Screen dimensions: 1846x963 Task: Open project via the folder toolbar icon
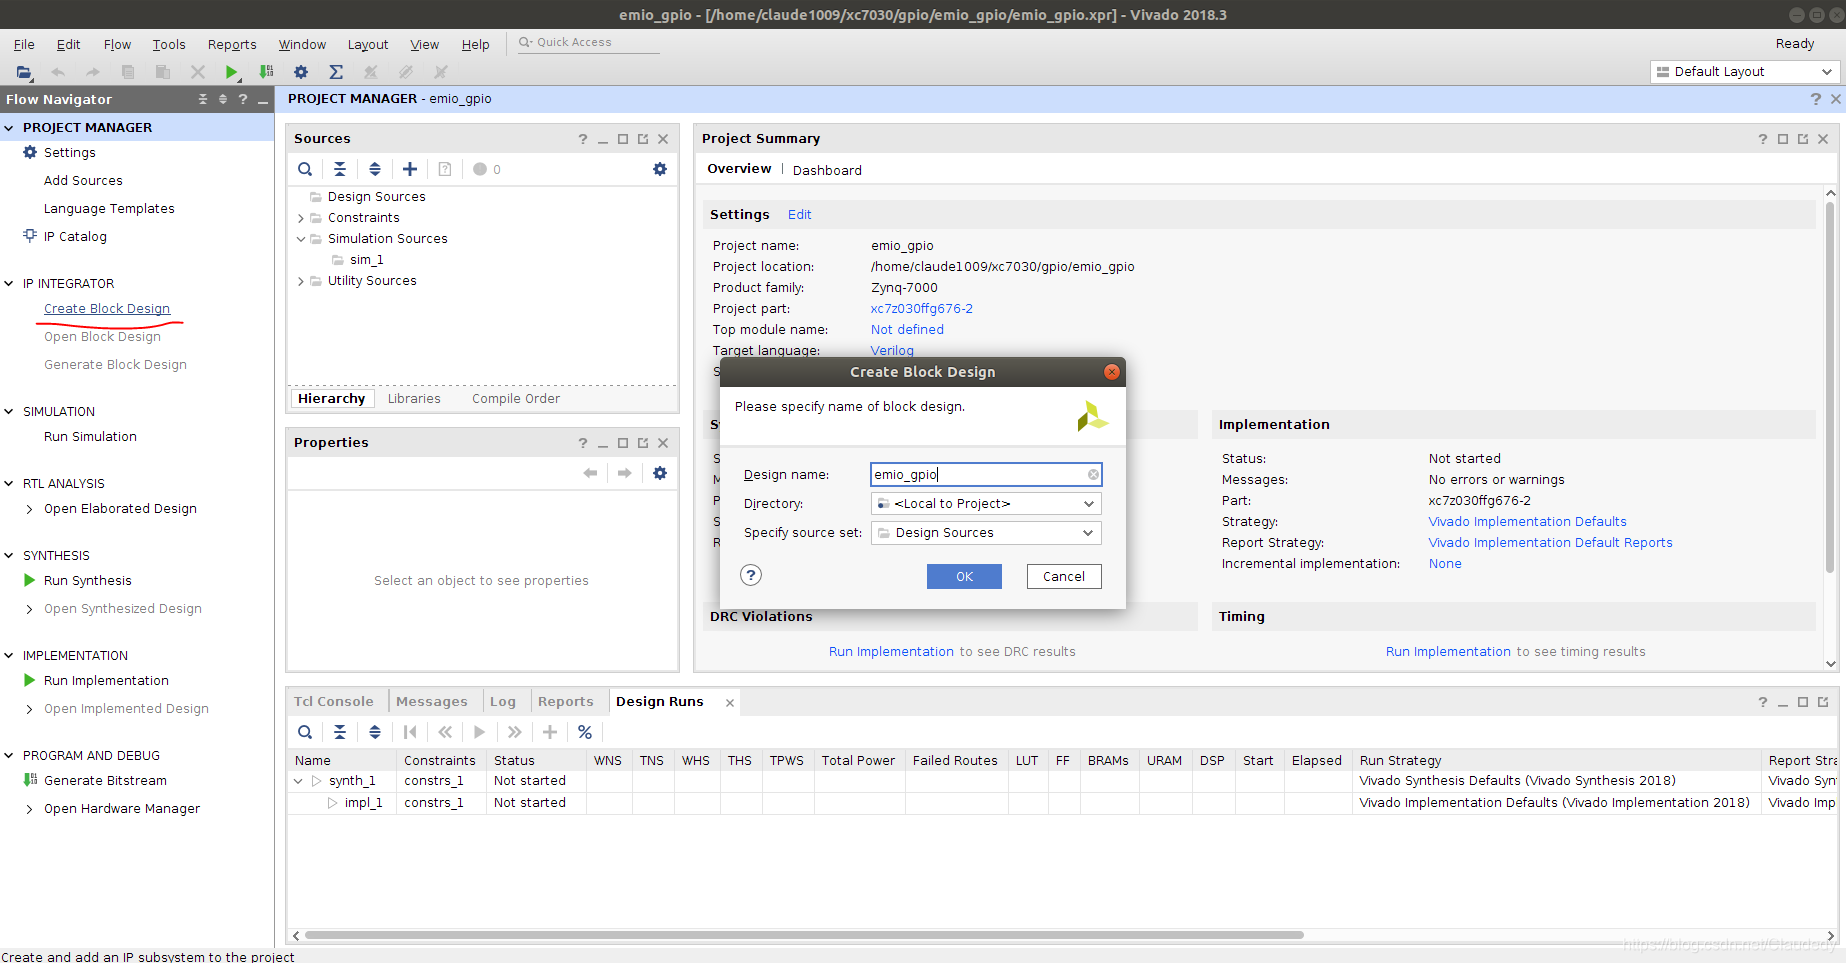click(x=24, y=72)
